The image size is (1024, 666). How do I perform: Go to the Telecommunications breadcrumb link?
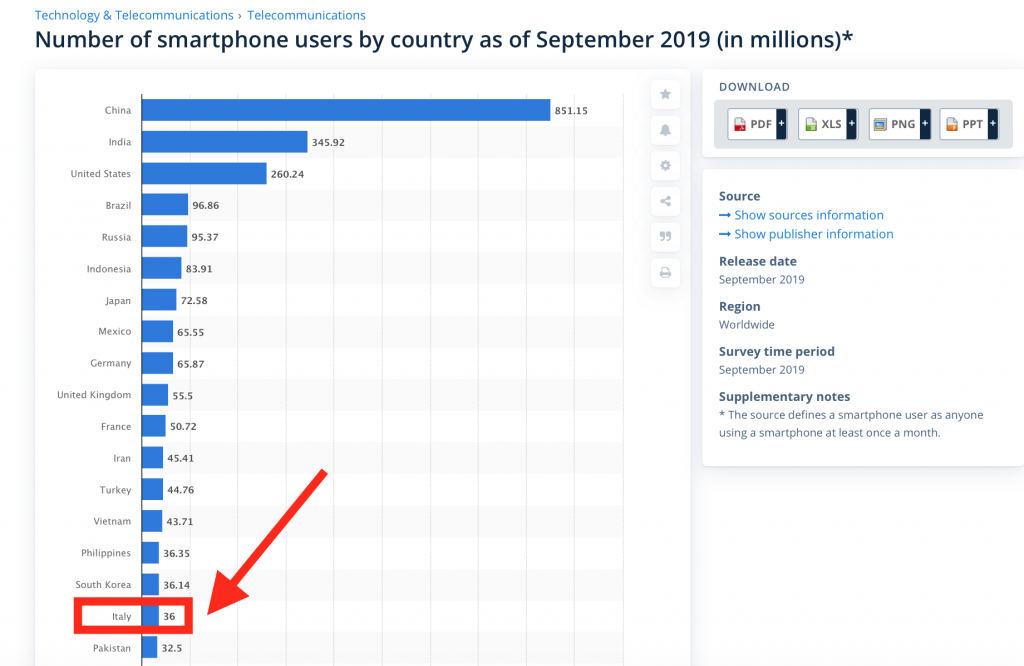[x=306, y=15]
